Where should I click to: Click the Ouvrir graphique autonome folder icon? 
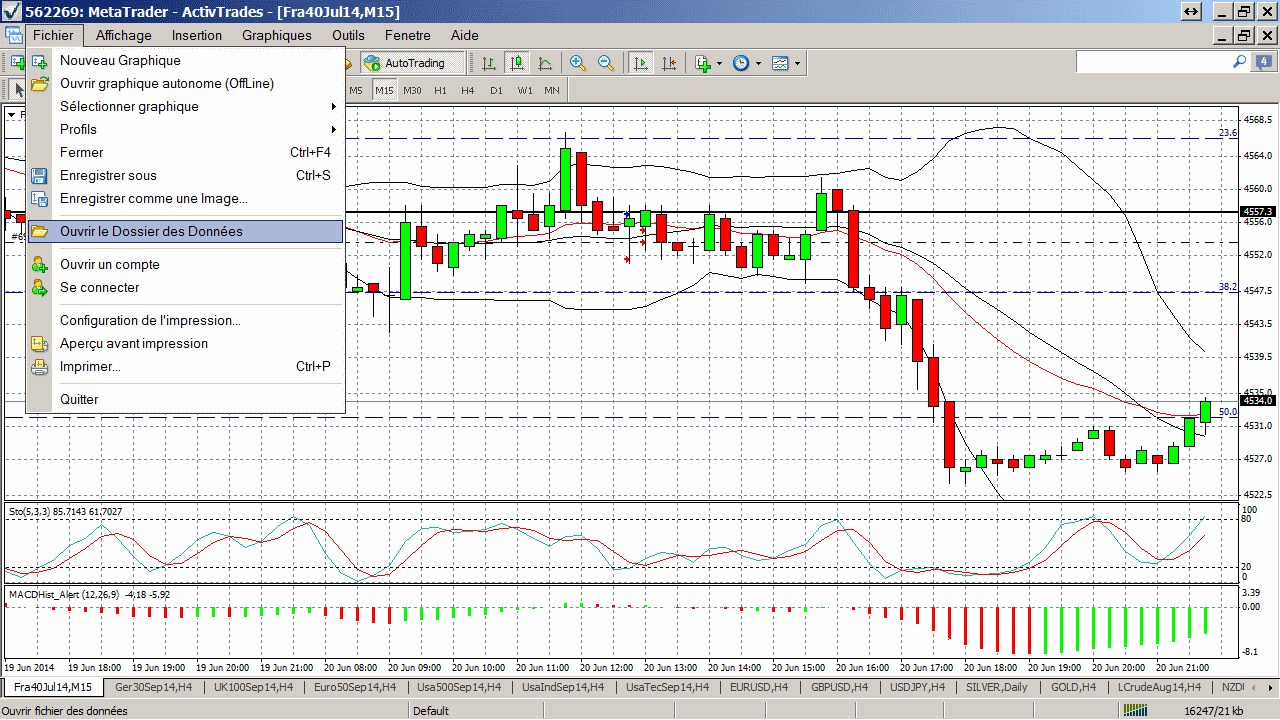[x=40, y=84]
